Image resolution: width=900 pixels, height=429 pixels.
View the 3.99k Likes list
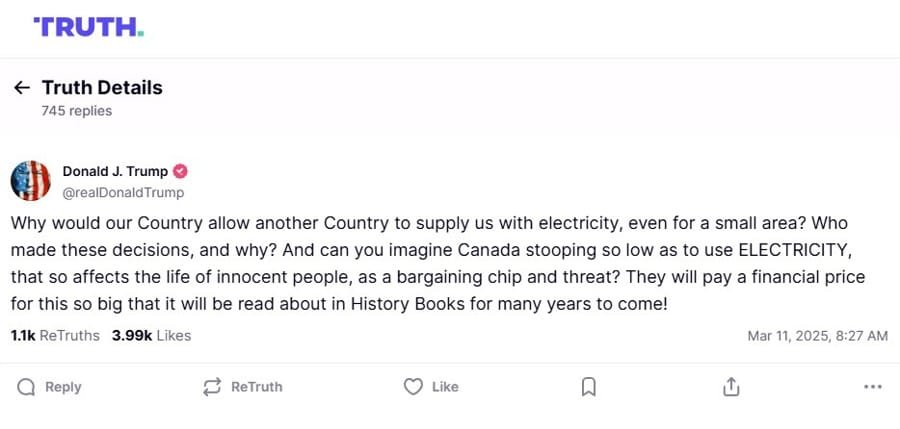150,336
